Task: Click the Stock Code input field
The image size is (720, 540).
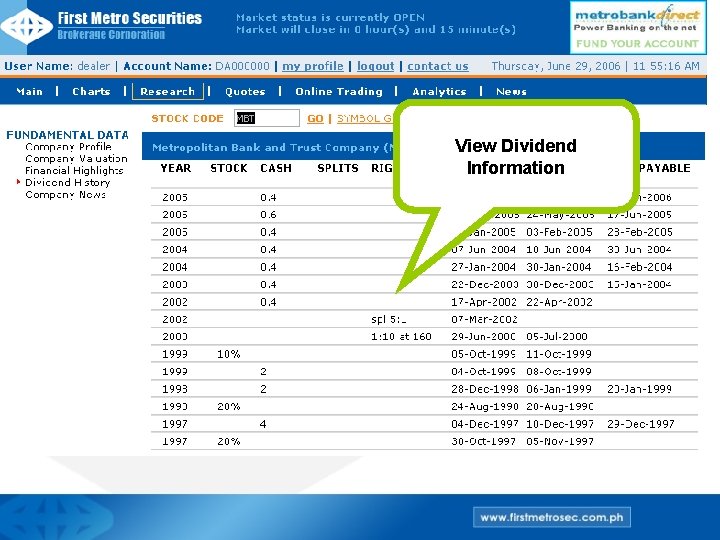Action: point(267,118)
